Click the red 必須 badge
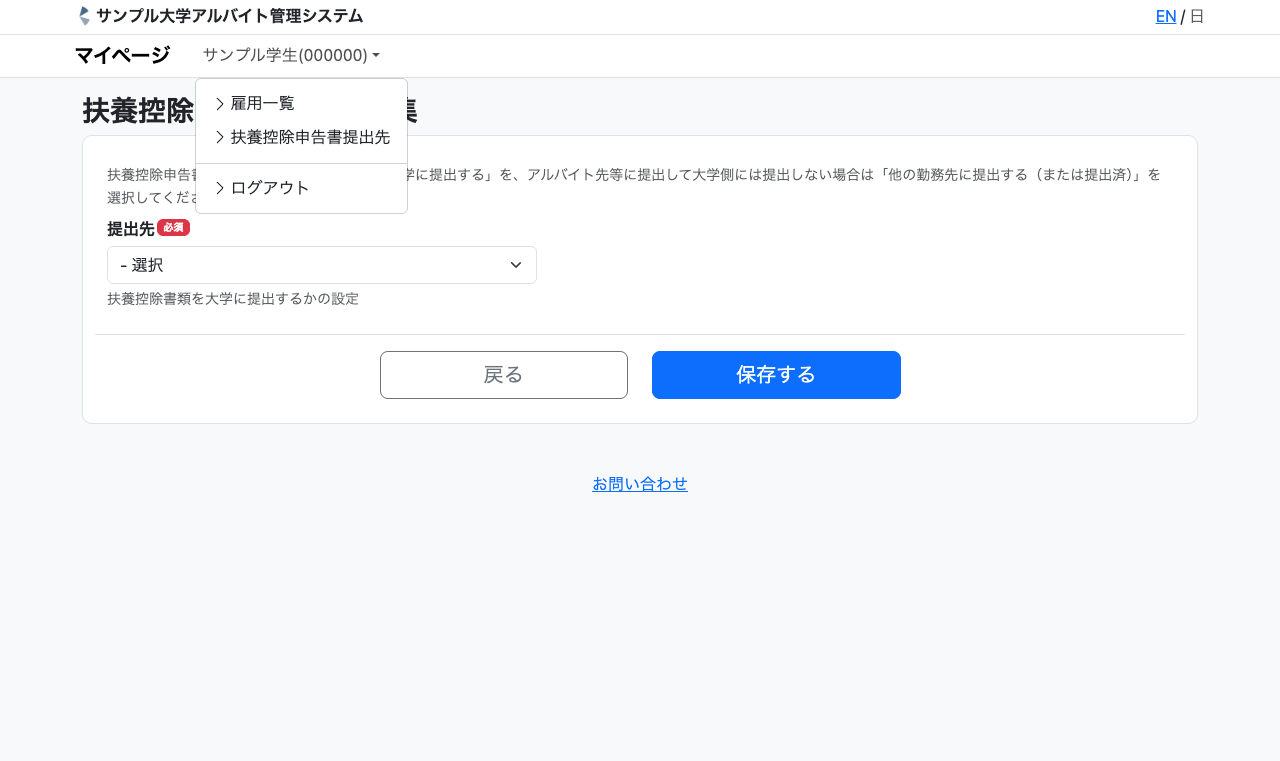This screenshot has height=761, width=1280. point(173,228)
